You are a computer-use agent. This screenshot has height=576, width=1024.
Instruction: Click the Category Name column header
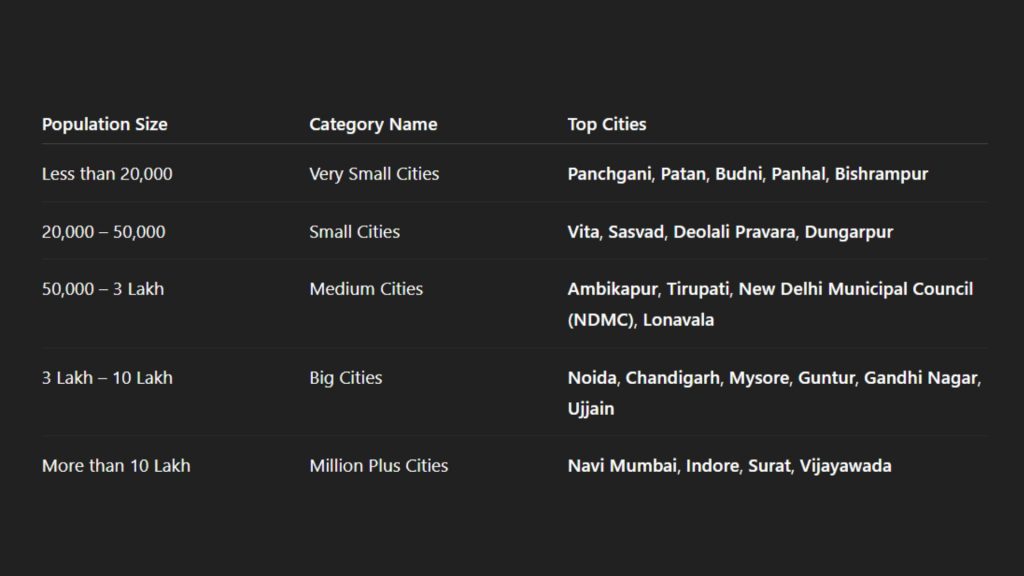pyautogui.click(x=373, y=124)
